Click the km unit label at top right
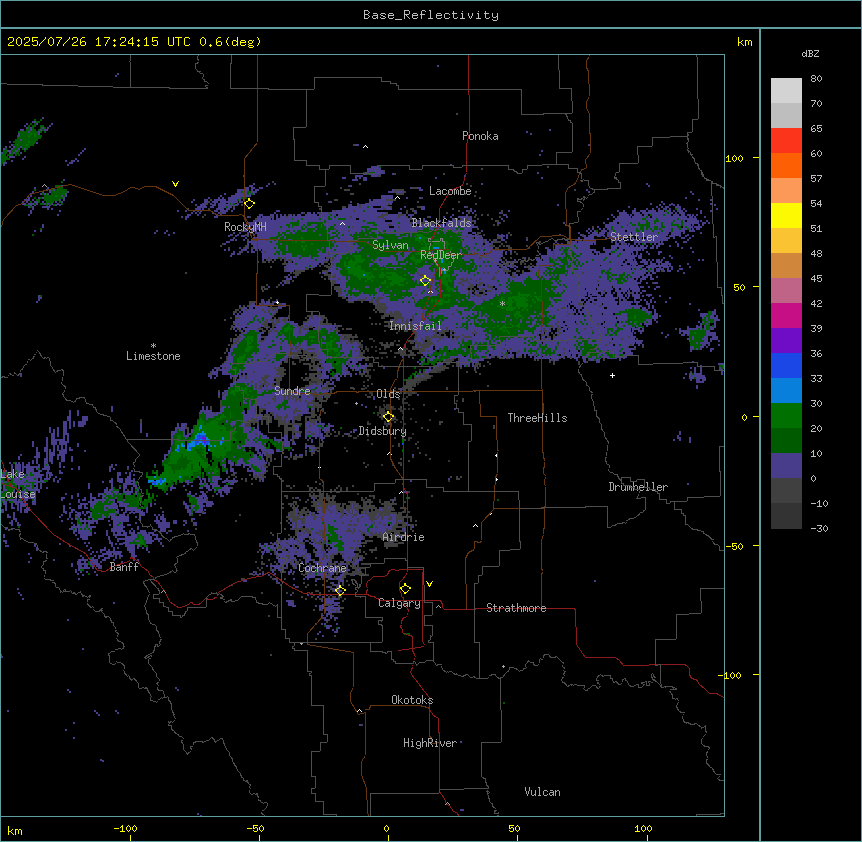Viewport: 862px width, 842px height. (x=744, y=42)
